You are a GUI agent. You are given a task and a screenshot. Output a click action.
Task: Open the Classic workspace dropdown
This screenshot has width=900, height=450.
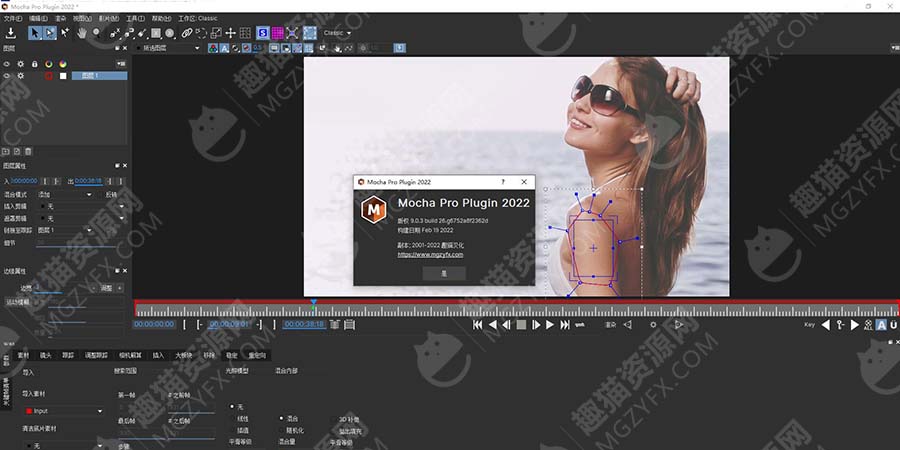coord(338,33)
